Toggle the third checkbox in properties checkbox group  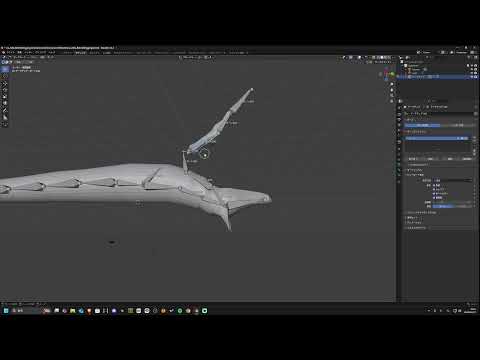pyautogui.click(x=434, y=193)
